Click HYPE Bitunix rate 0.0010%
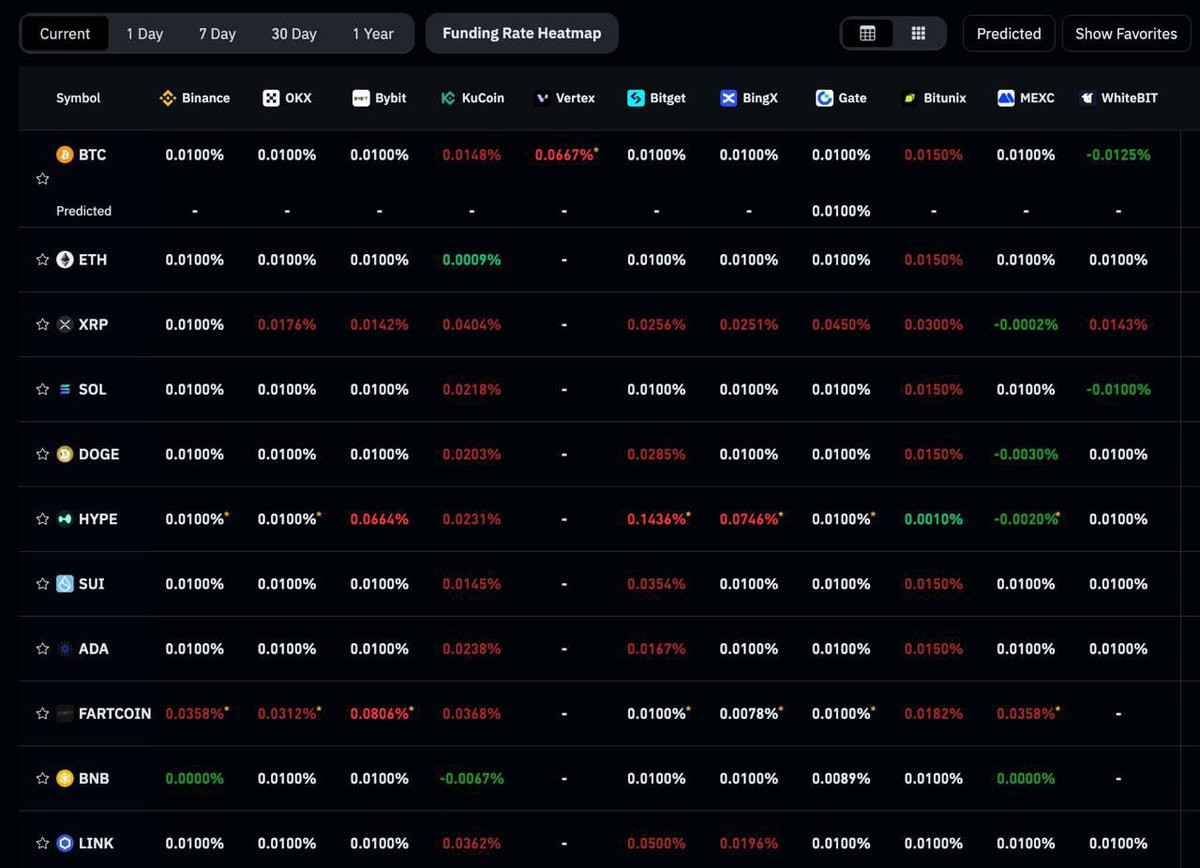Screen dimensions: 1200x868 pos(934,519)
